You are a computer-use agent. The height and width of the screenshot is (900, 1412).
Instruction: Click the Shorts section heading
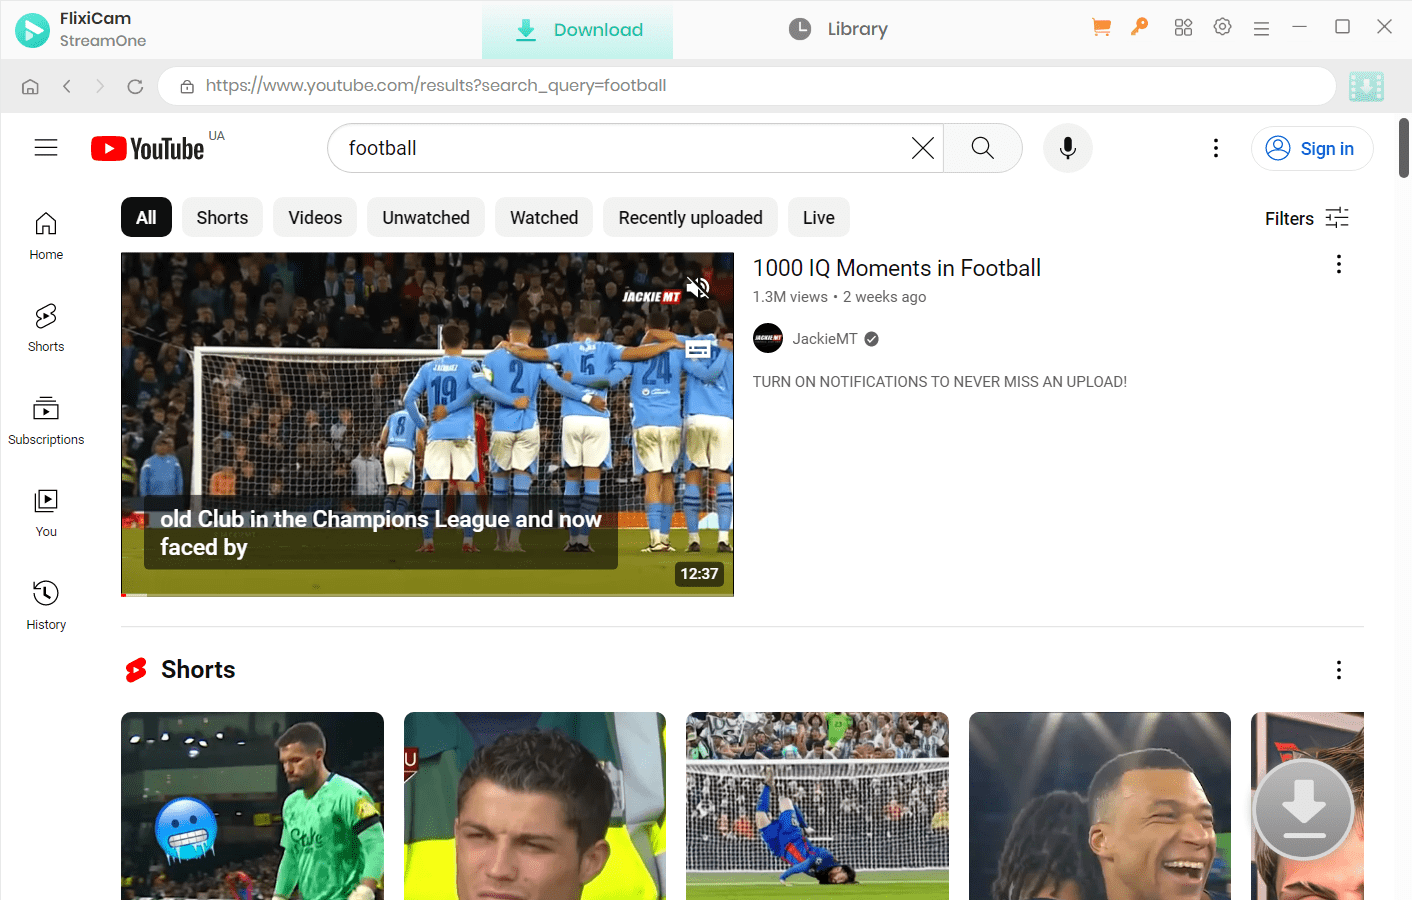[198, 670]
